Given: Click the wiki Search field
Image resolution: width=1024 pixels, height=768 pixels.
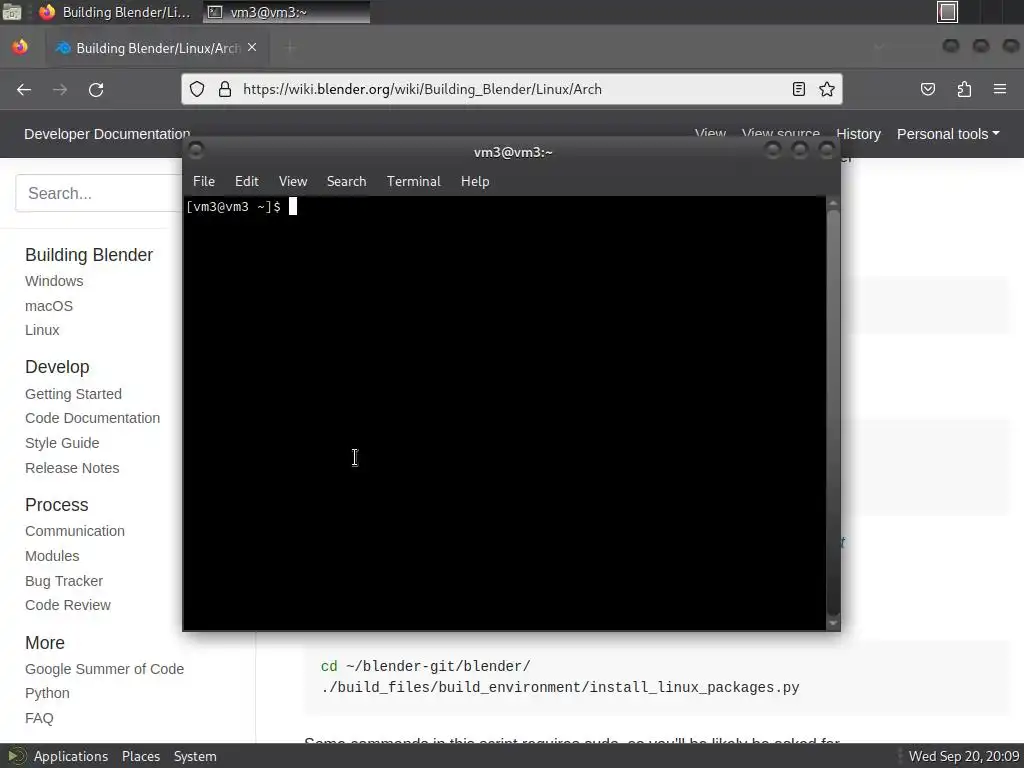Looking at the screenshot, I should coord(98,193).
